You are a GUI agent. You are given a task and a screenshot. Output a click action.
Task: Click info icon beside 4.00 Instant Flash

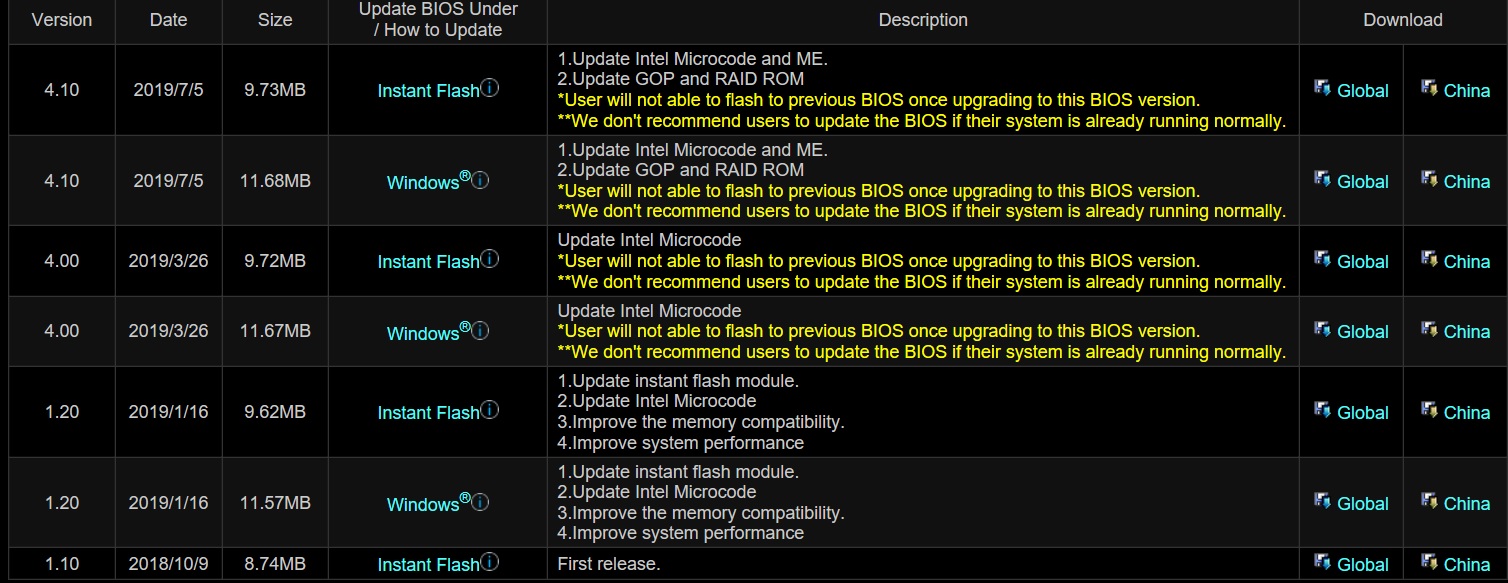point(490,259)
